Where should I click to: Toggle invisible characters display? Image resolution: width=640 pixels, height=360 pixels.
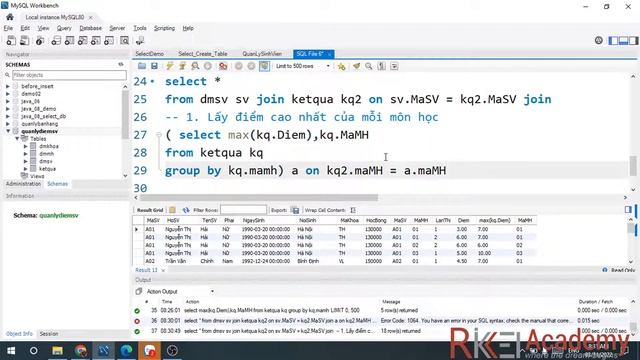381,66
